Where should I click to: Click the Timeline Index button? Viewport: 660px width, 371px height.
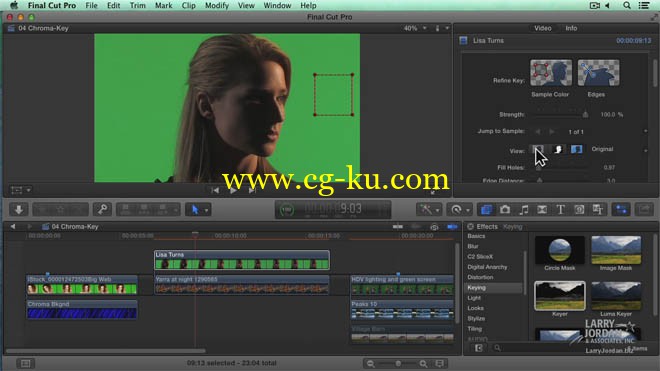pos(25,363)
